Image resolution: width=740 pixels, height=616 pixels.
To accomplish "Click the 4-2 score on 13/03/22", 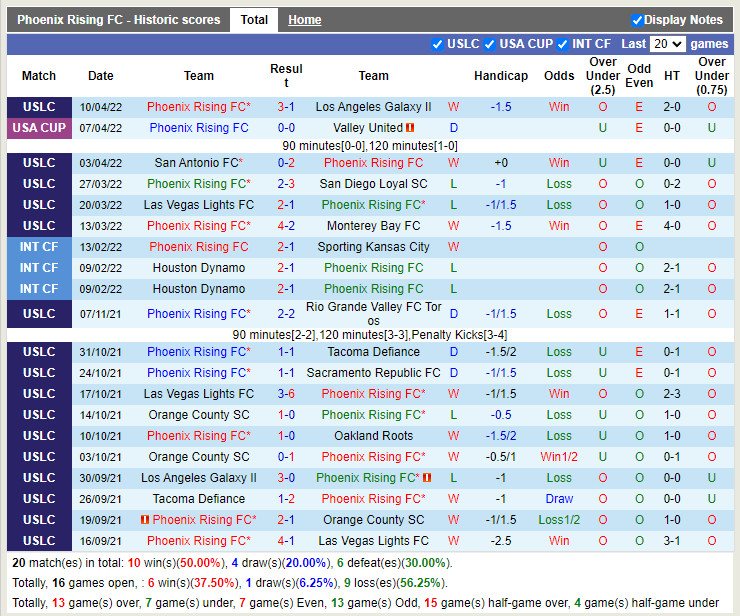I will click(x=286, y=226).
